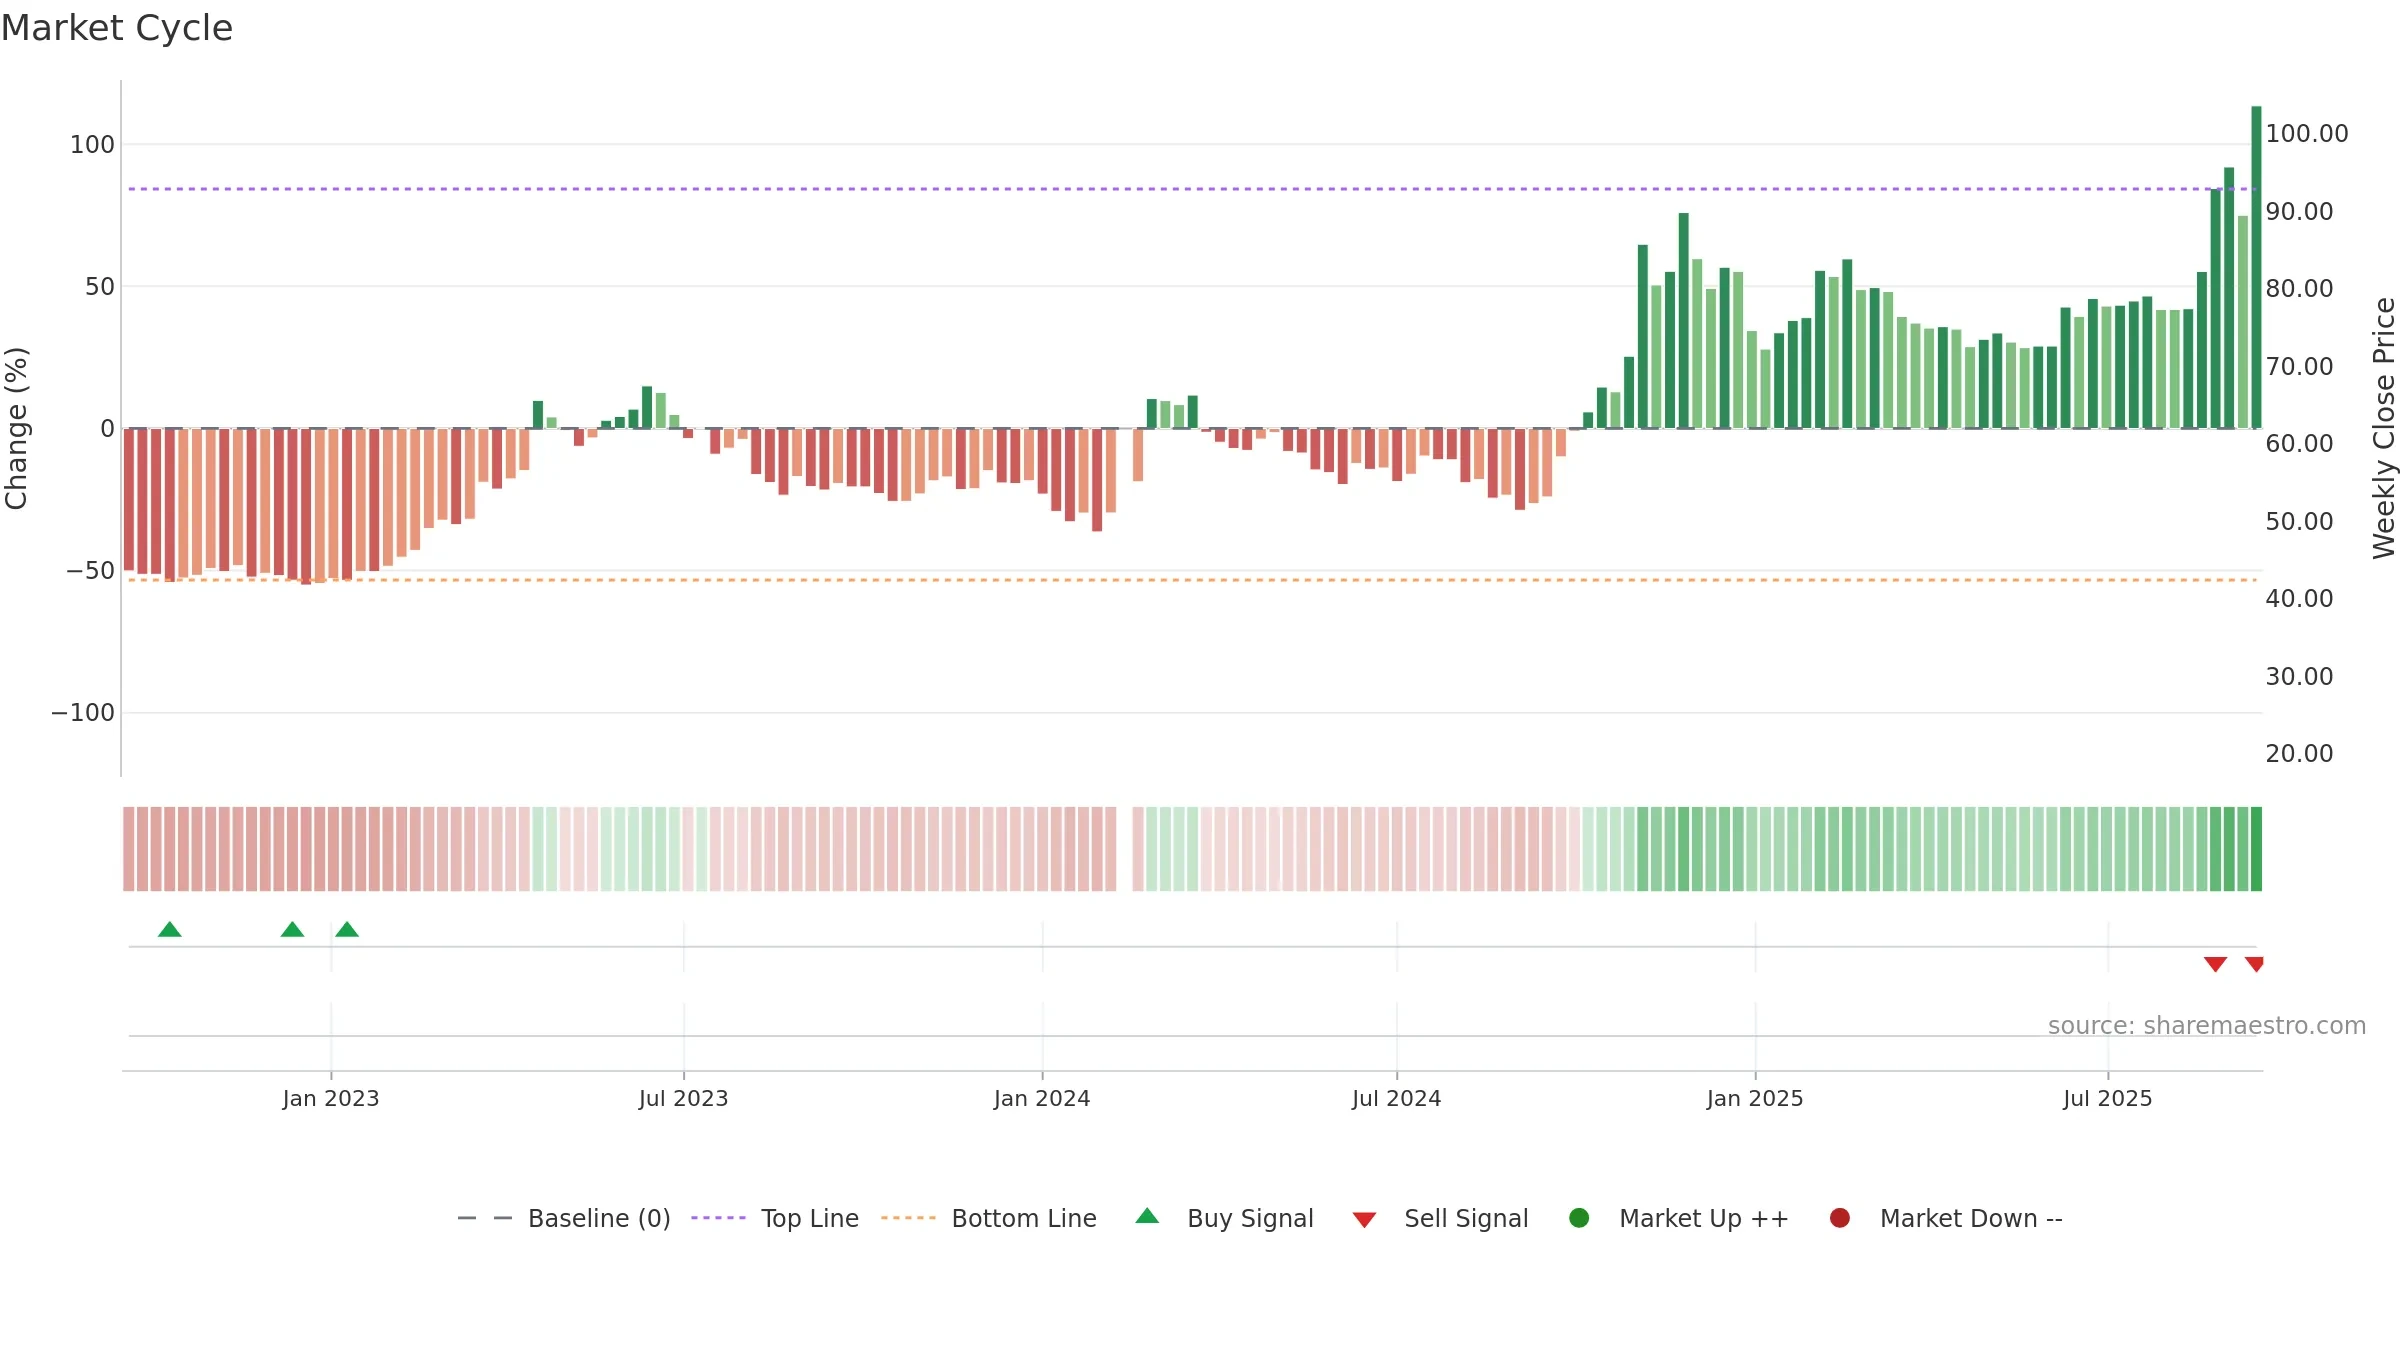
Task: Select the second buy signal marker before Jan 2023
Action: [x=292, y=930]
